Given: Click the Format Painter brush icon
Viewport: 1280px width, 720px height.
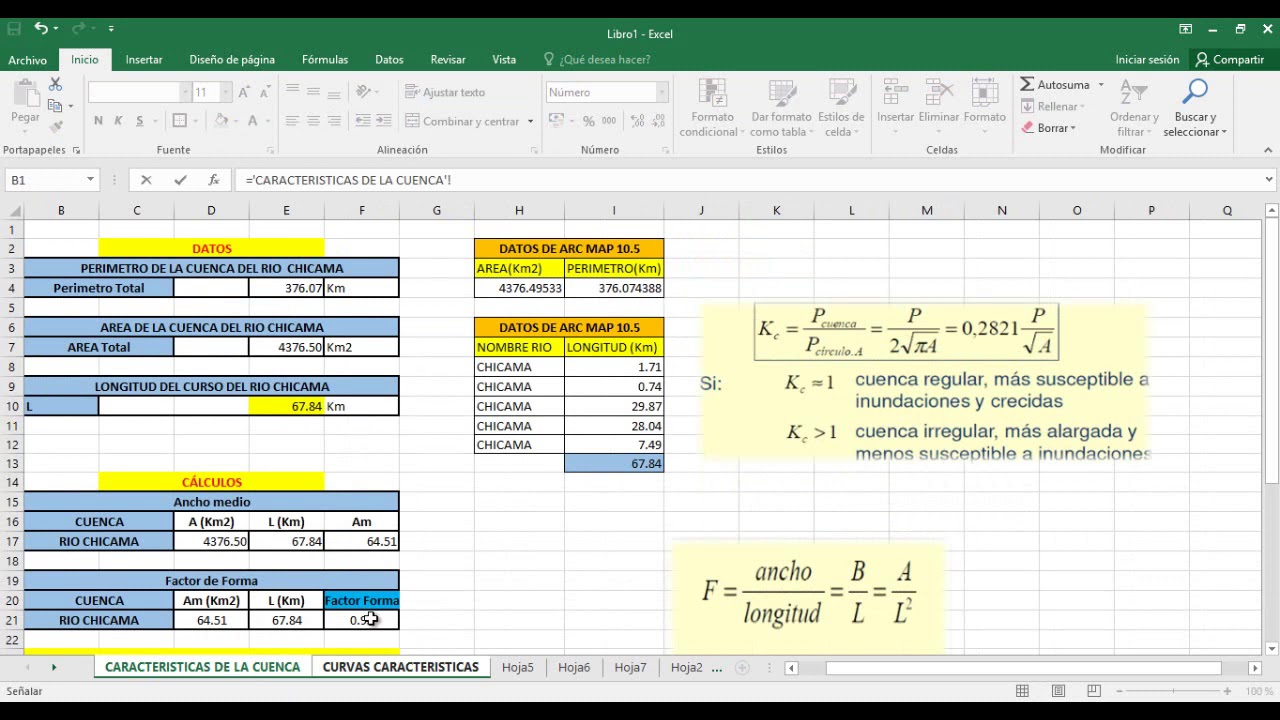Looking at the screenshot, I should pyautogui.click(x=55, y=126).
